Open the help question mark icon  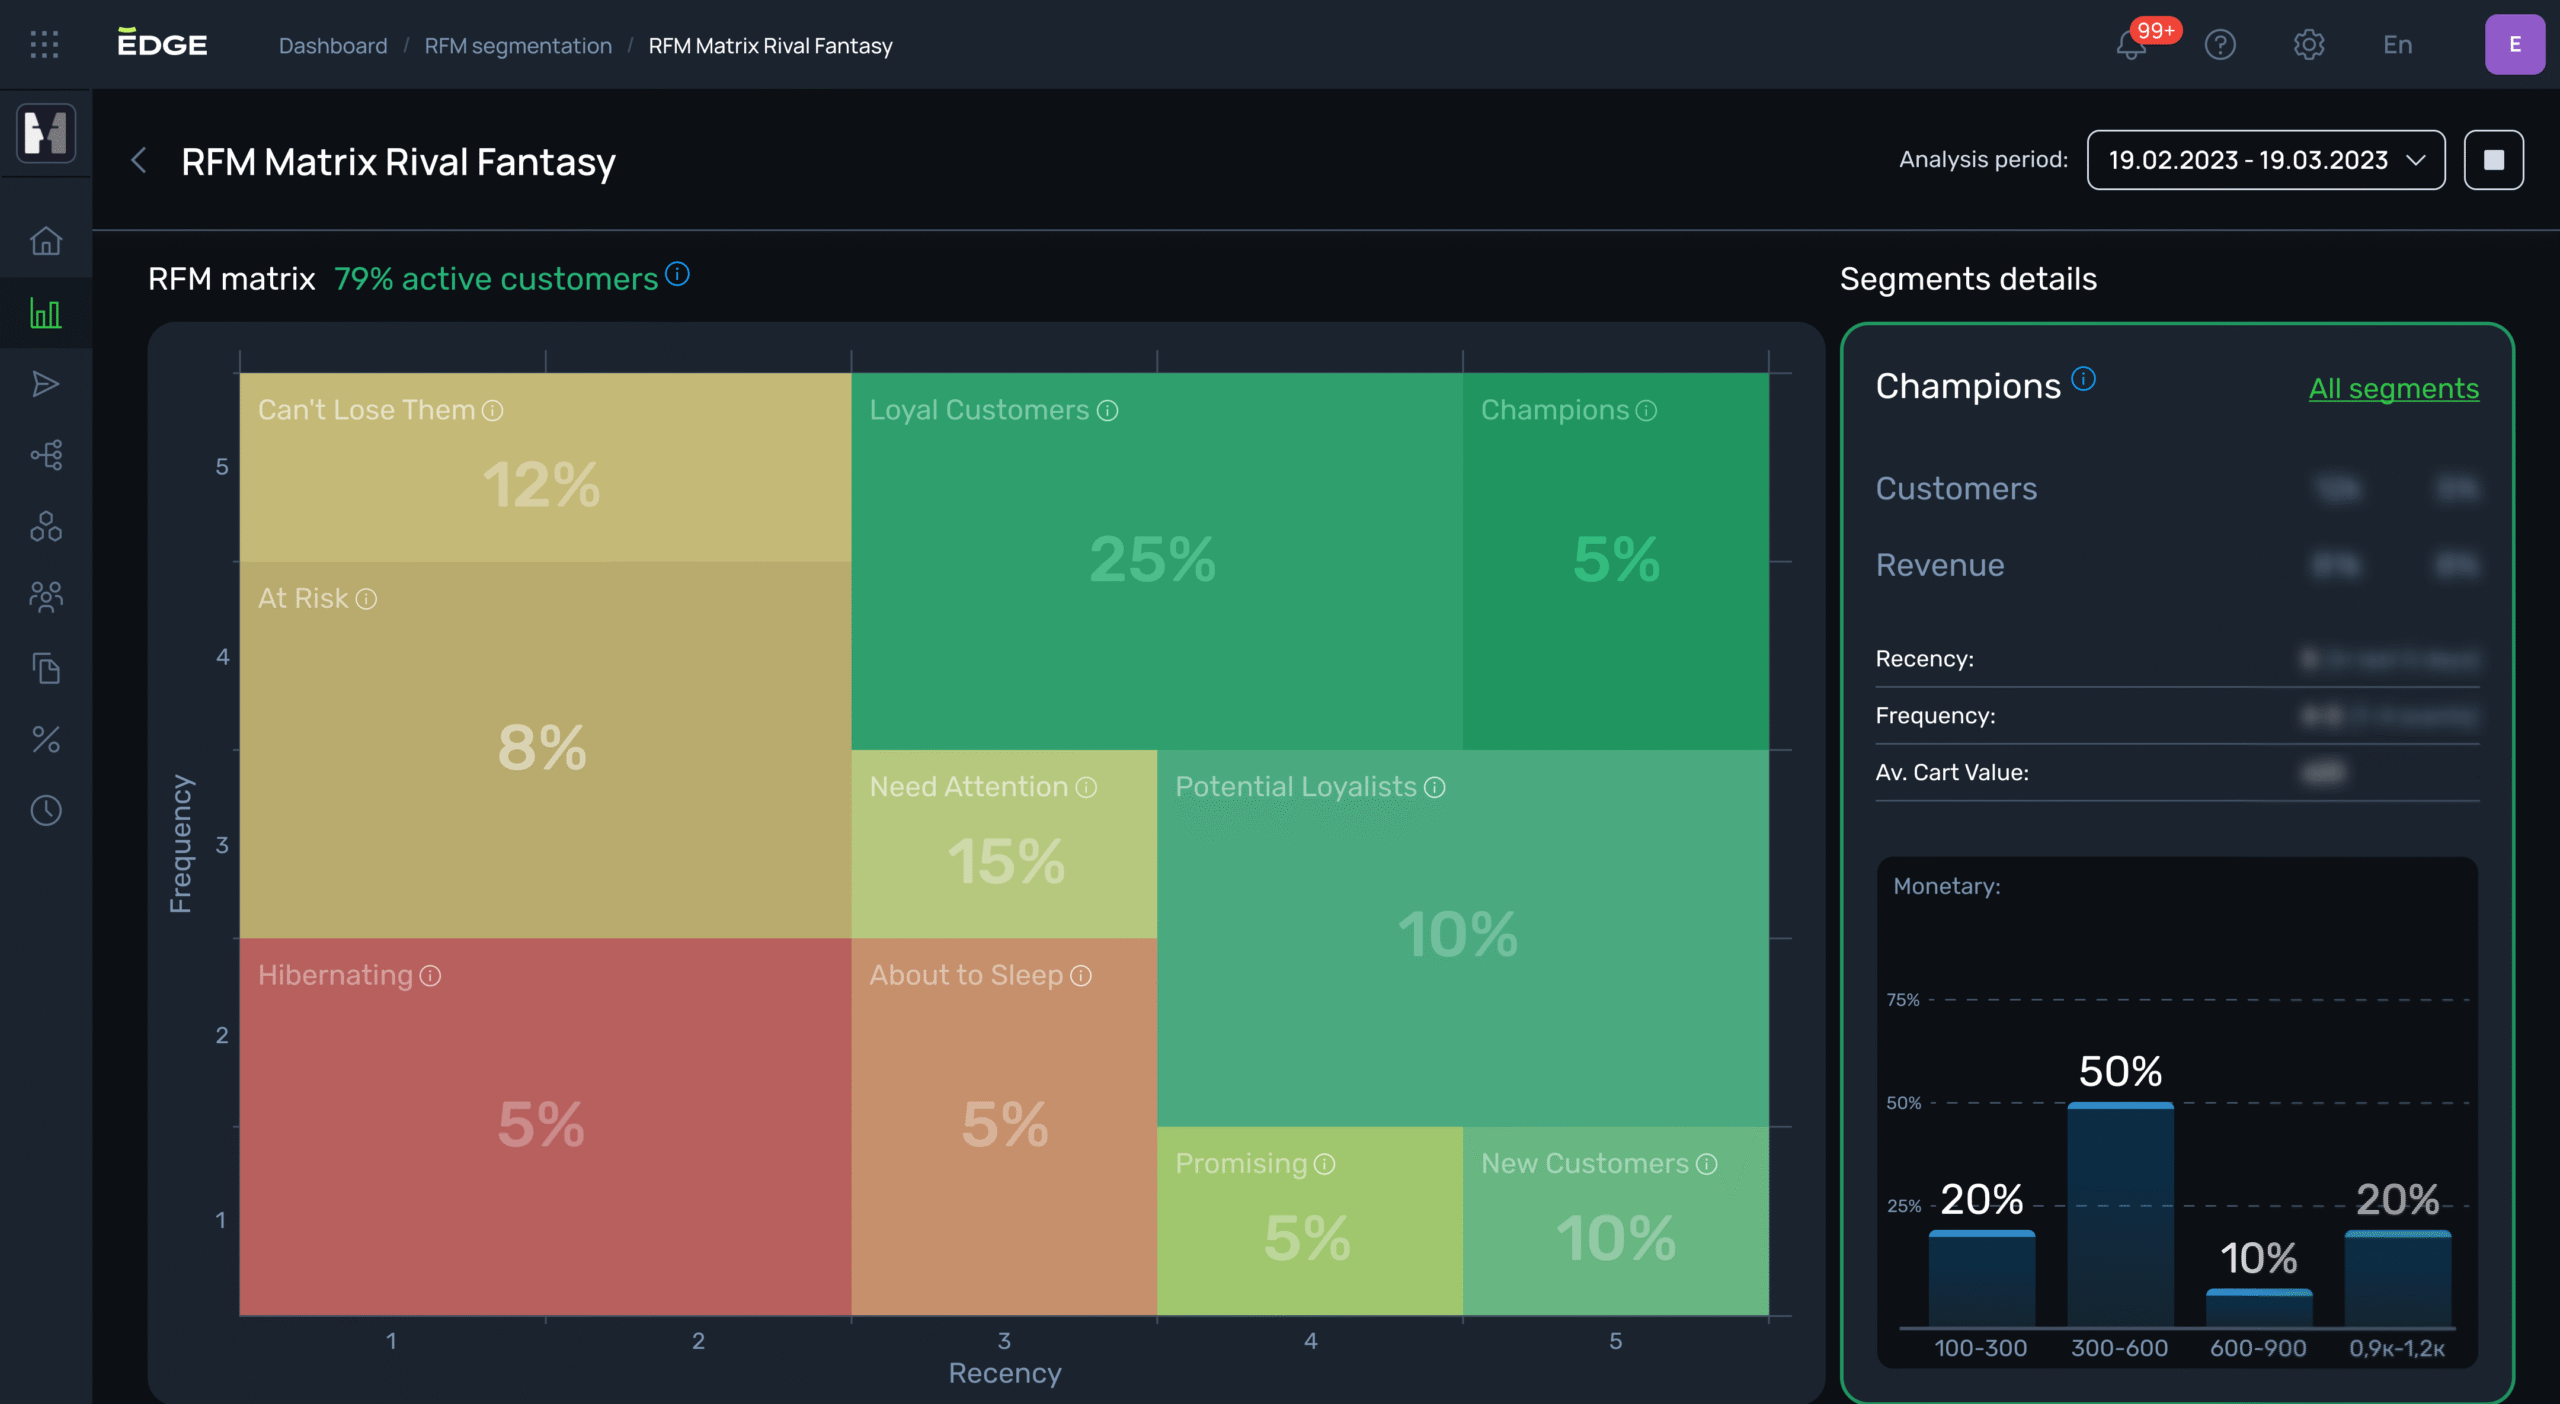[x=2220, y=45]
